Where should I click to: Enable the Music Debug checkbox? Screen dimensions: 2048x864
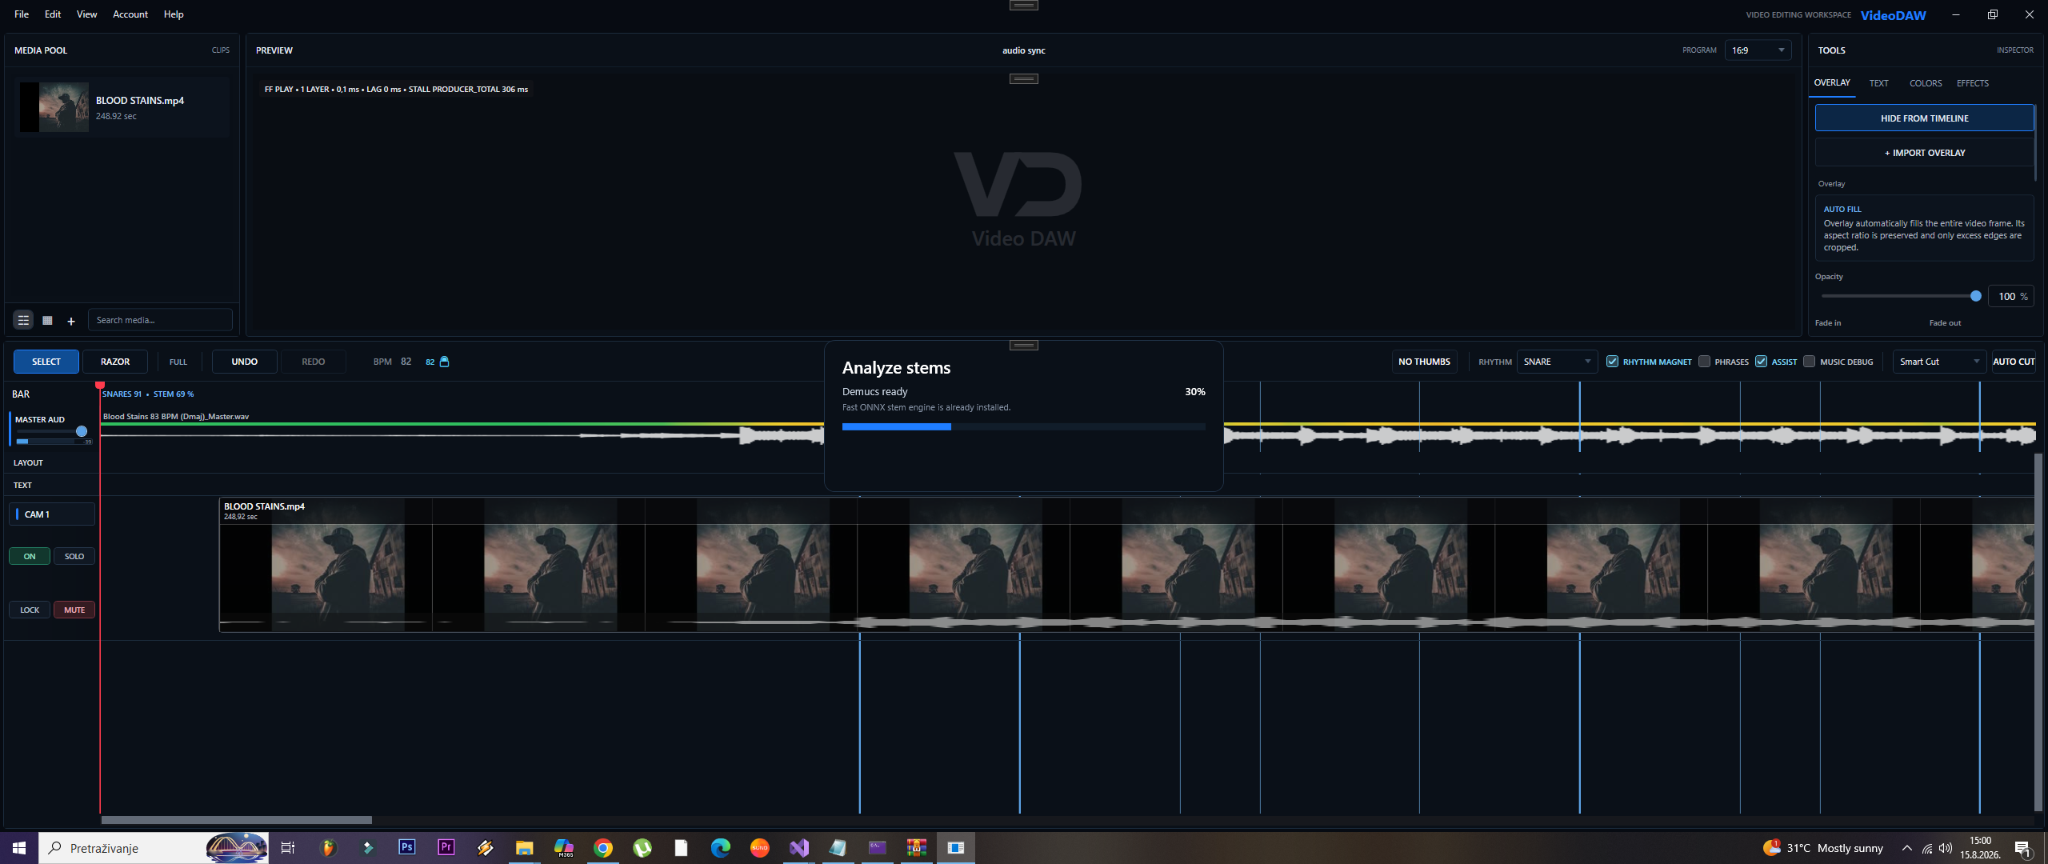1809,361
